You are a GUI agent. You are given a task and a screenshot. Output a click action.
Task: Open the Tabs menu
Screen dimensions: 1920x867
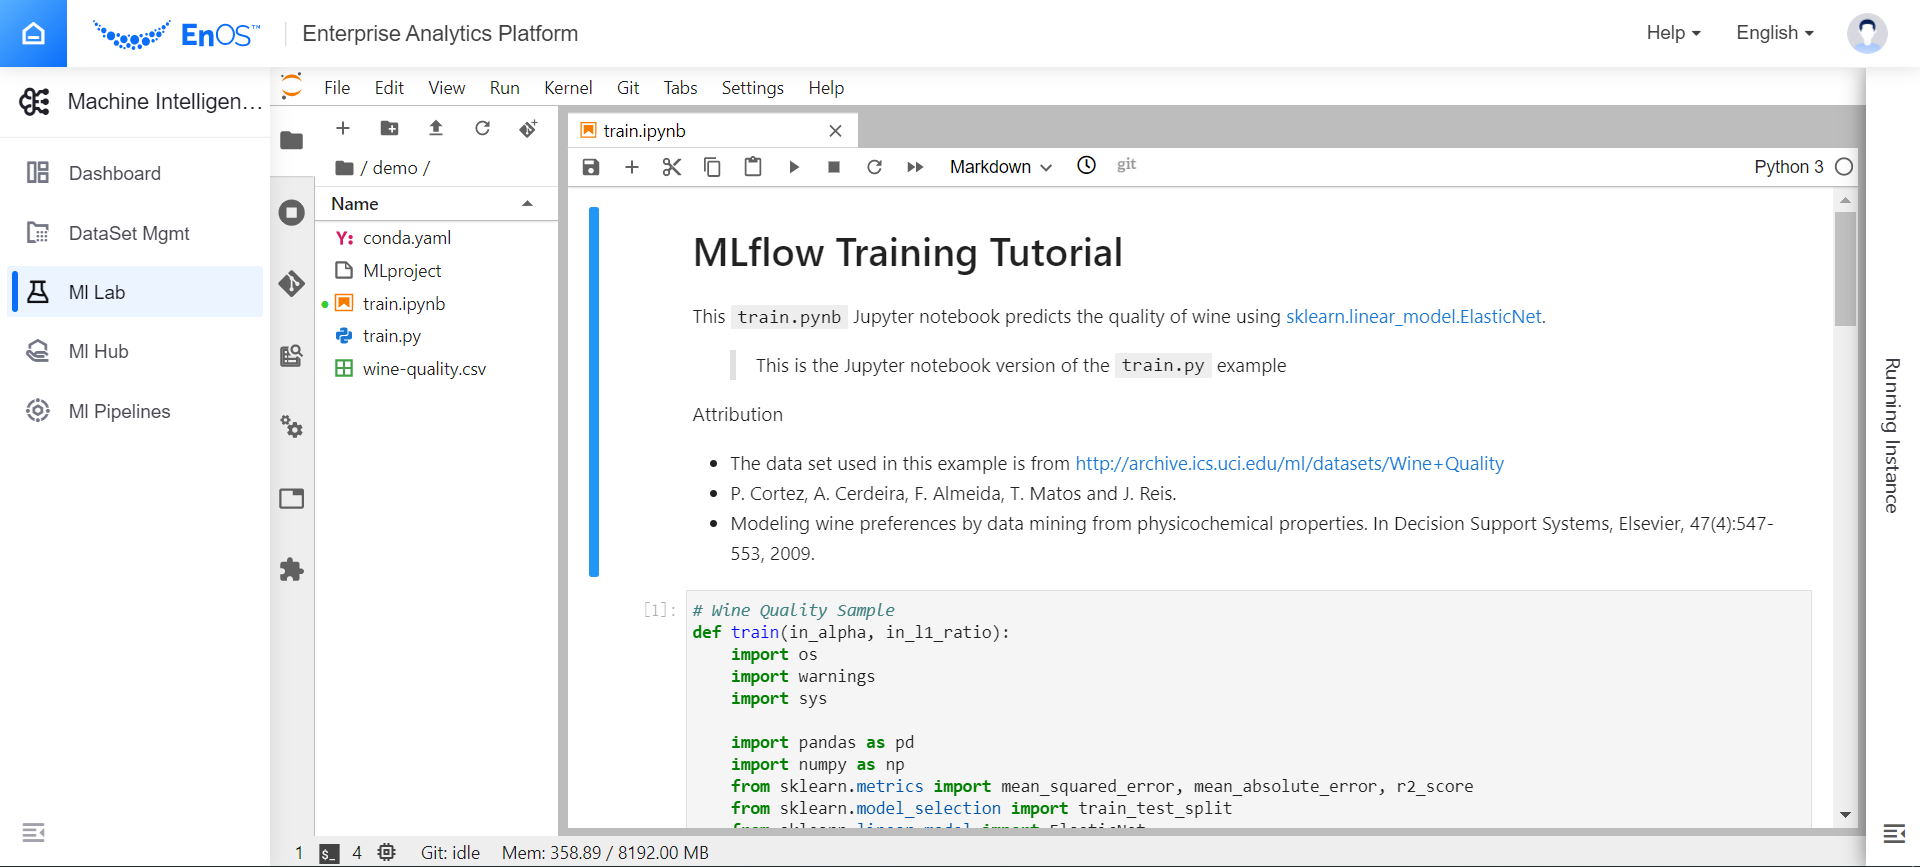(680, 88)
